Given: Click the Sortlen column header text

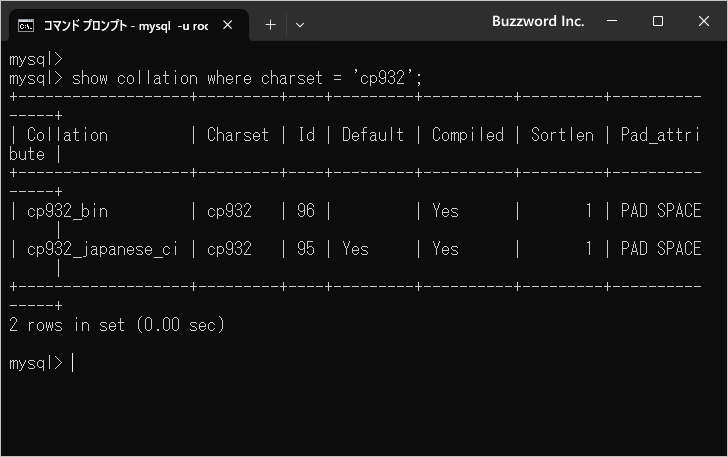Looking at the screenshot, I should click(562, 135).
